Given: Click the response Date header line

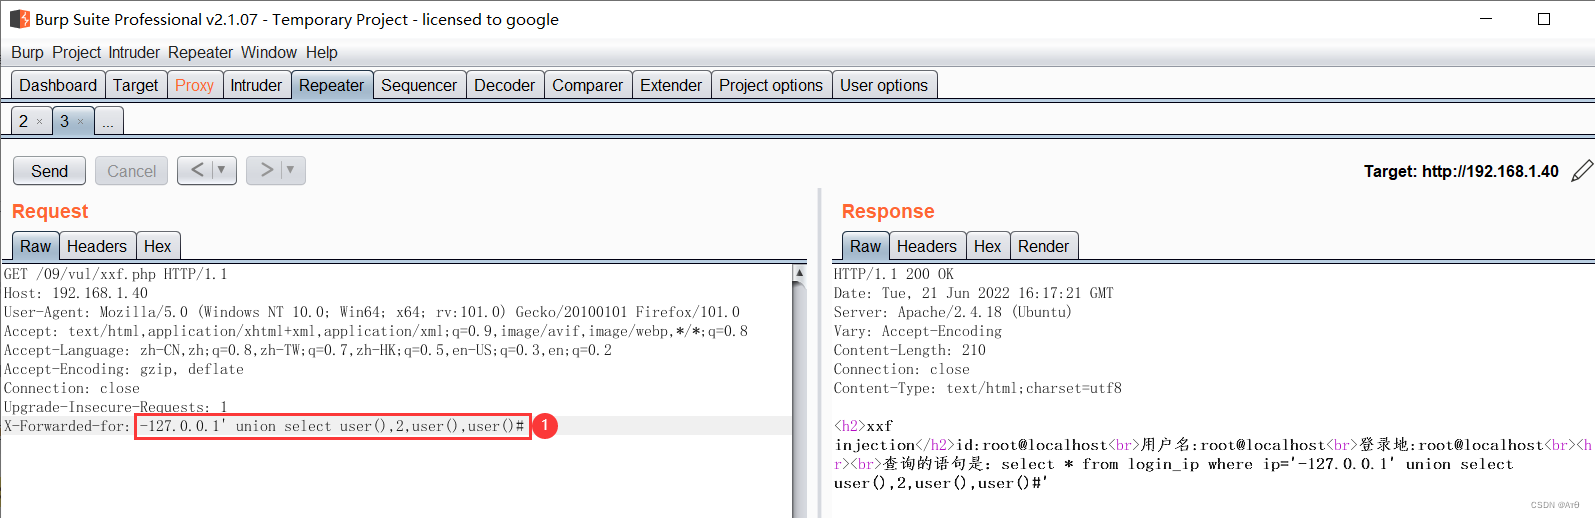Looking at the screenshot, I should tap(973, 293).
